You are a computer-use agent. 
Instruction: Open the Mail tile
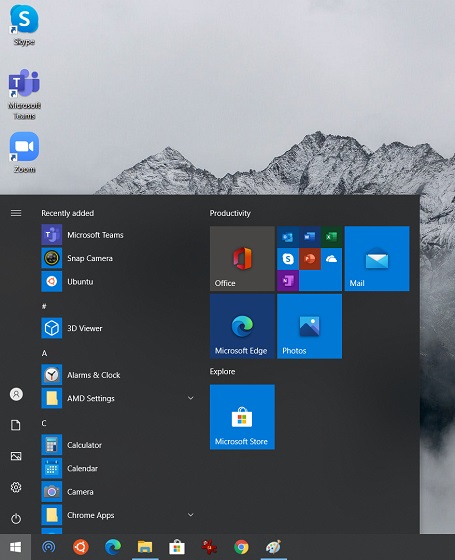377,258
